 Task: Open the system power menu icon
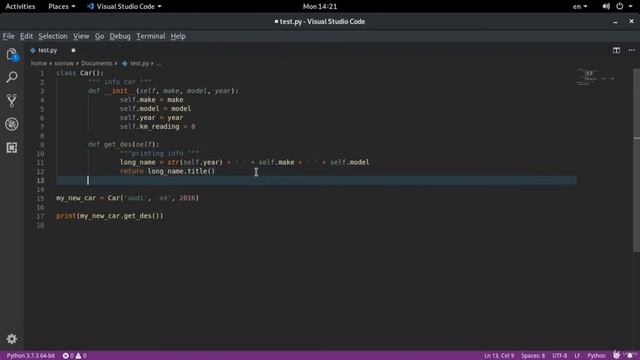pyautogui.click(x=620, y=7)
